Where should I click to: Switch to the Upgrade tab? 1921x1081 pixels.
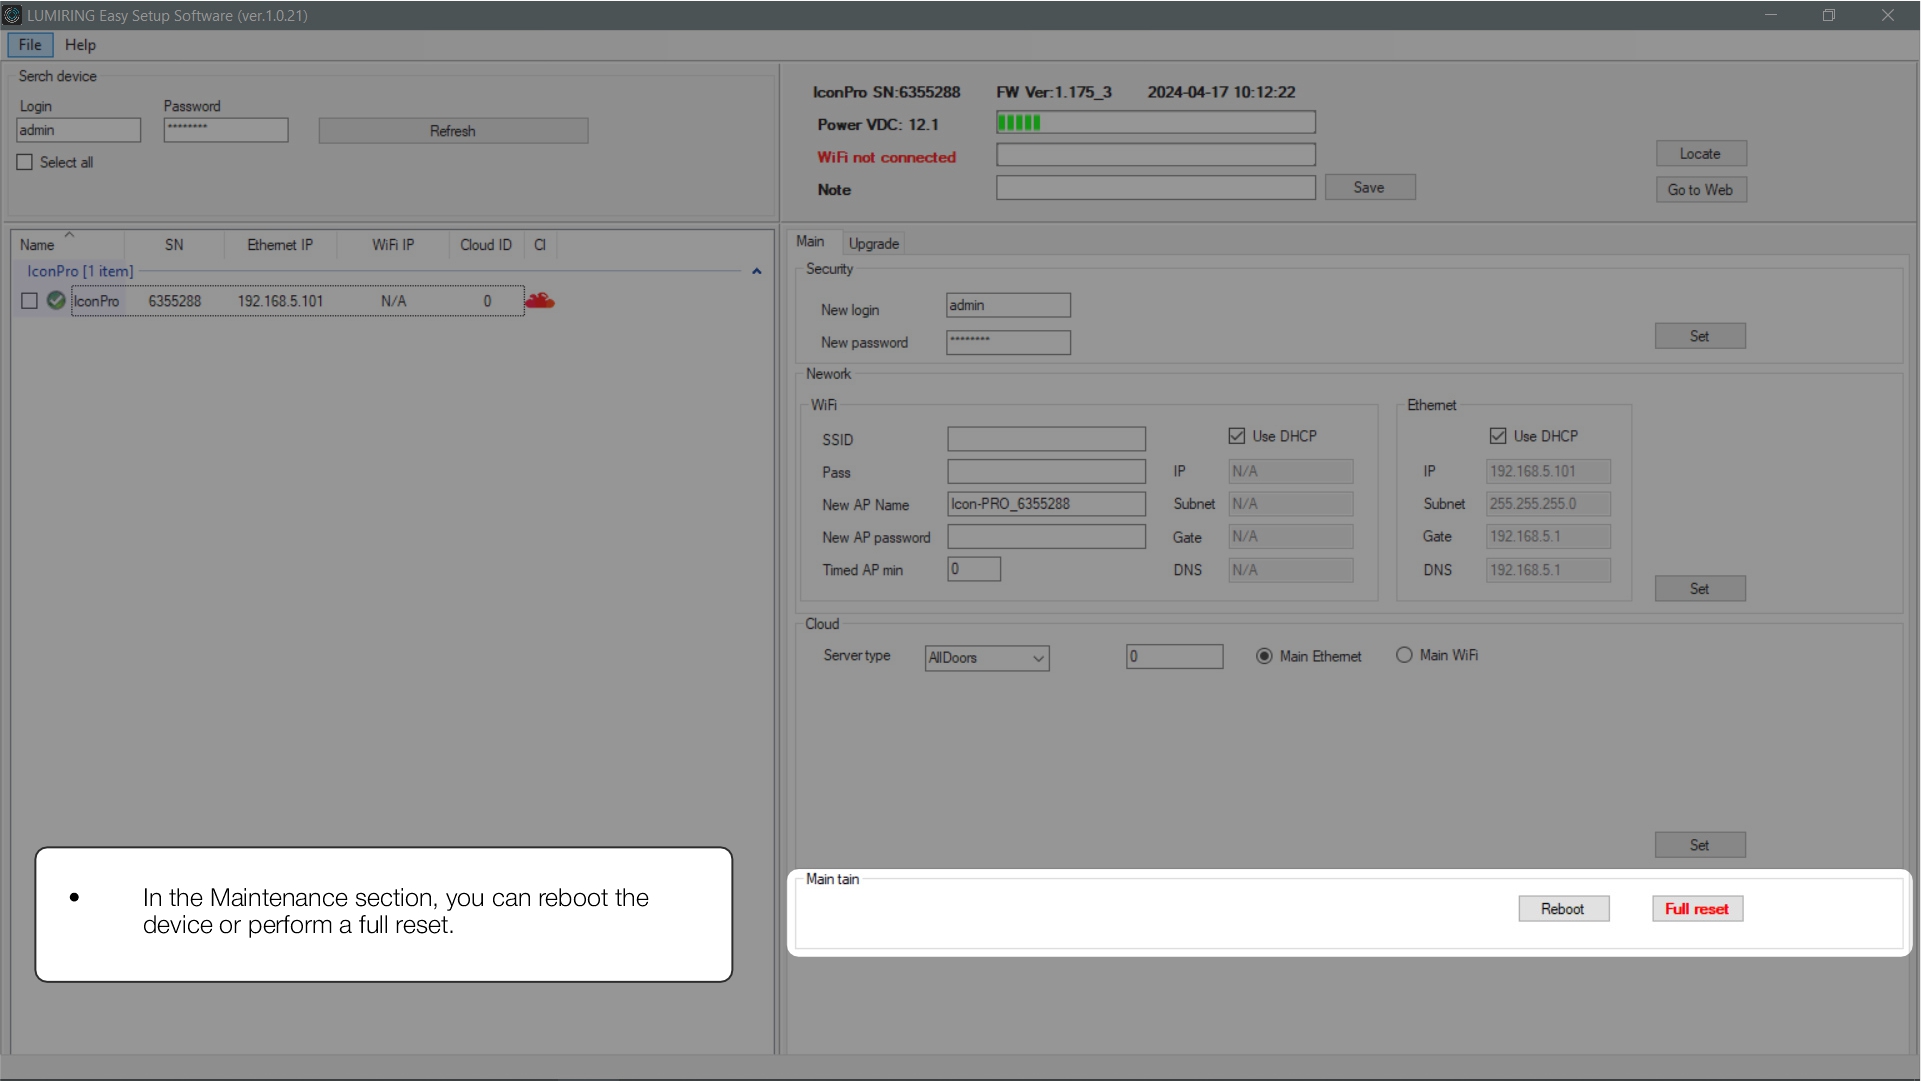click(x=874, y=244)
